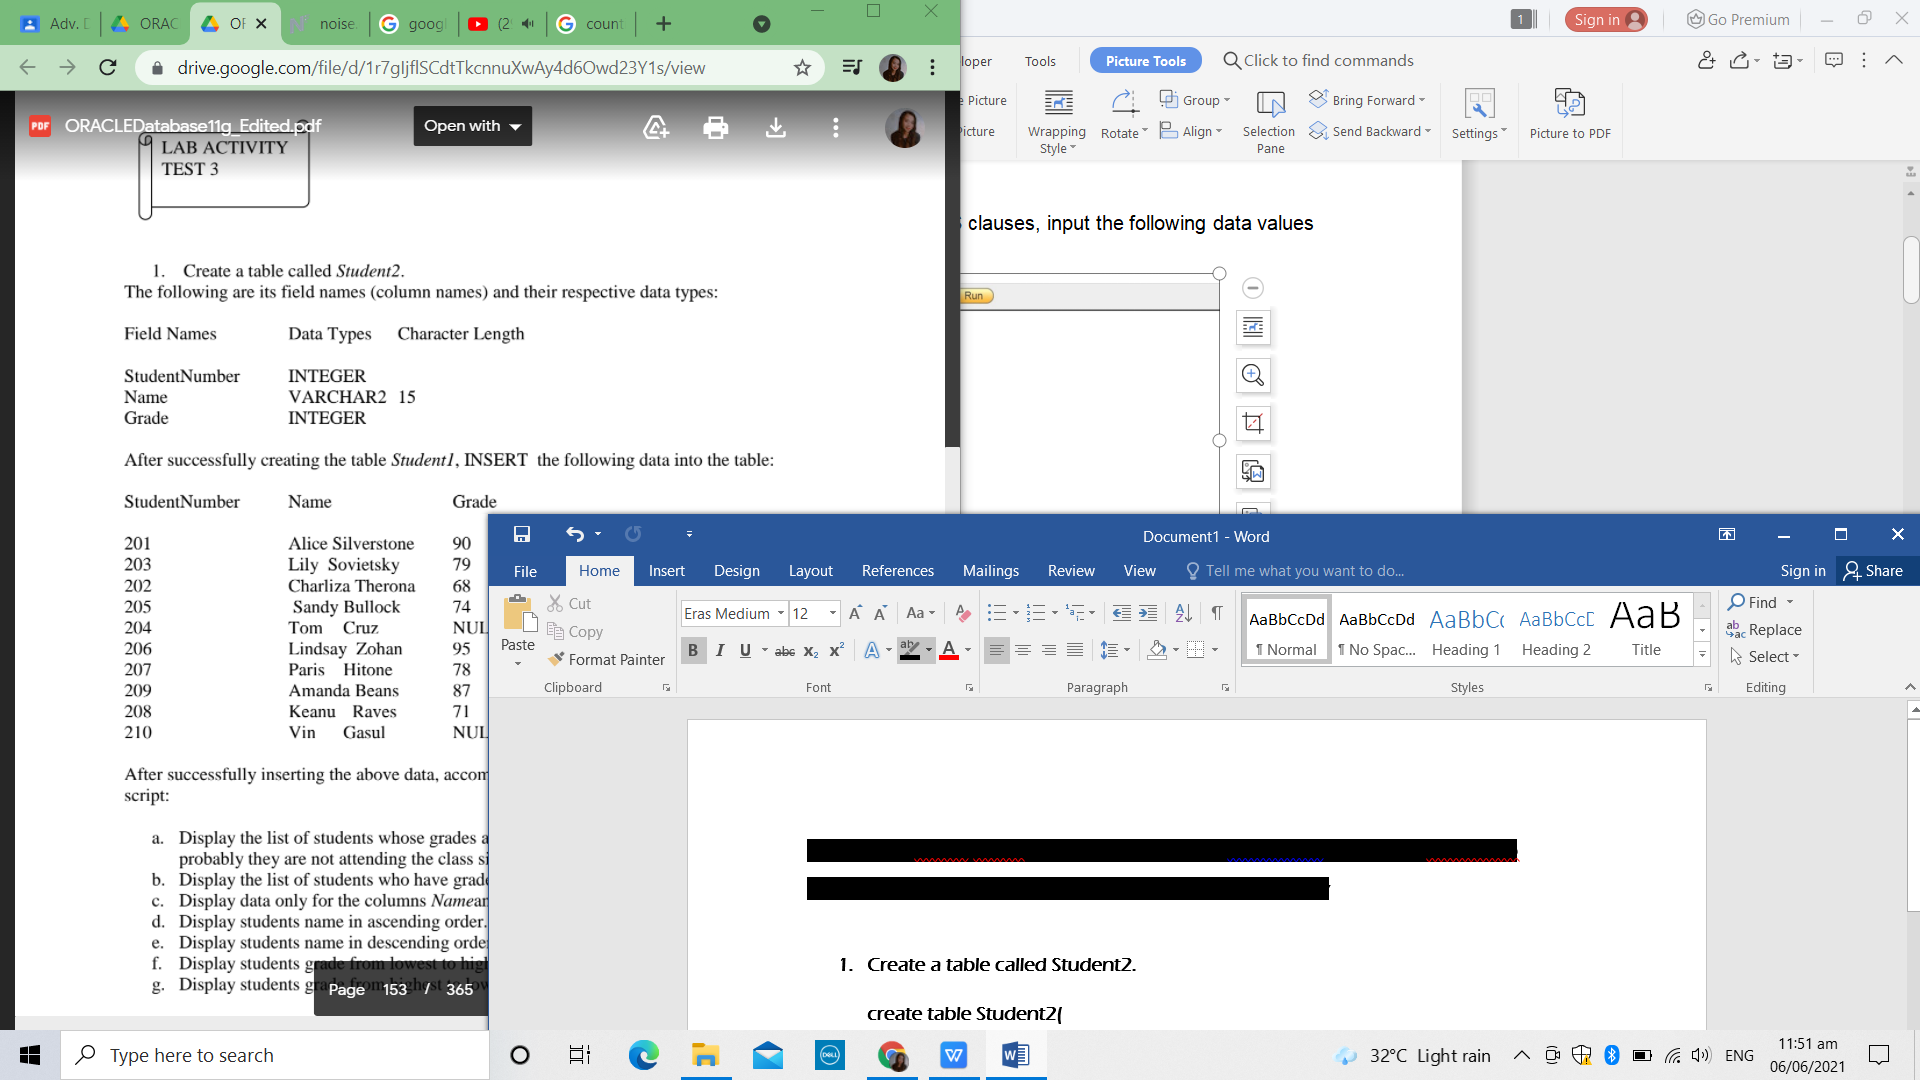Open Wrapping Style in WPS Picture Tools
Screen dimensions: 1920x1080
[1057, 122]
